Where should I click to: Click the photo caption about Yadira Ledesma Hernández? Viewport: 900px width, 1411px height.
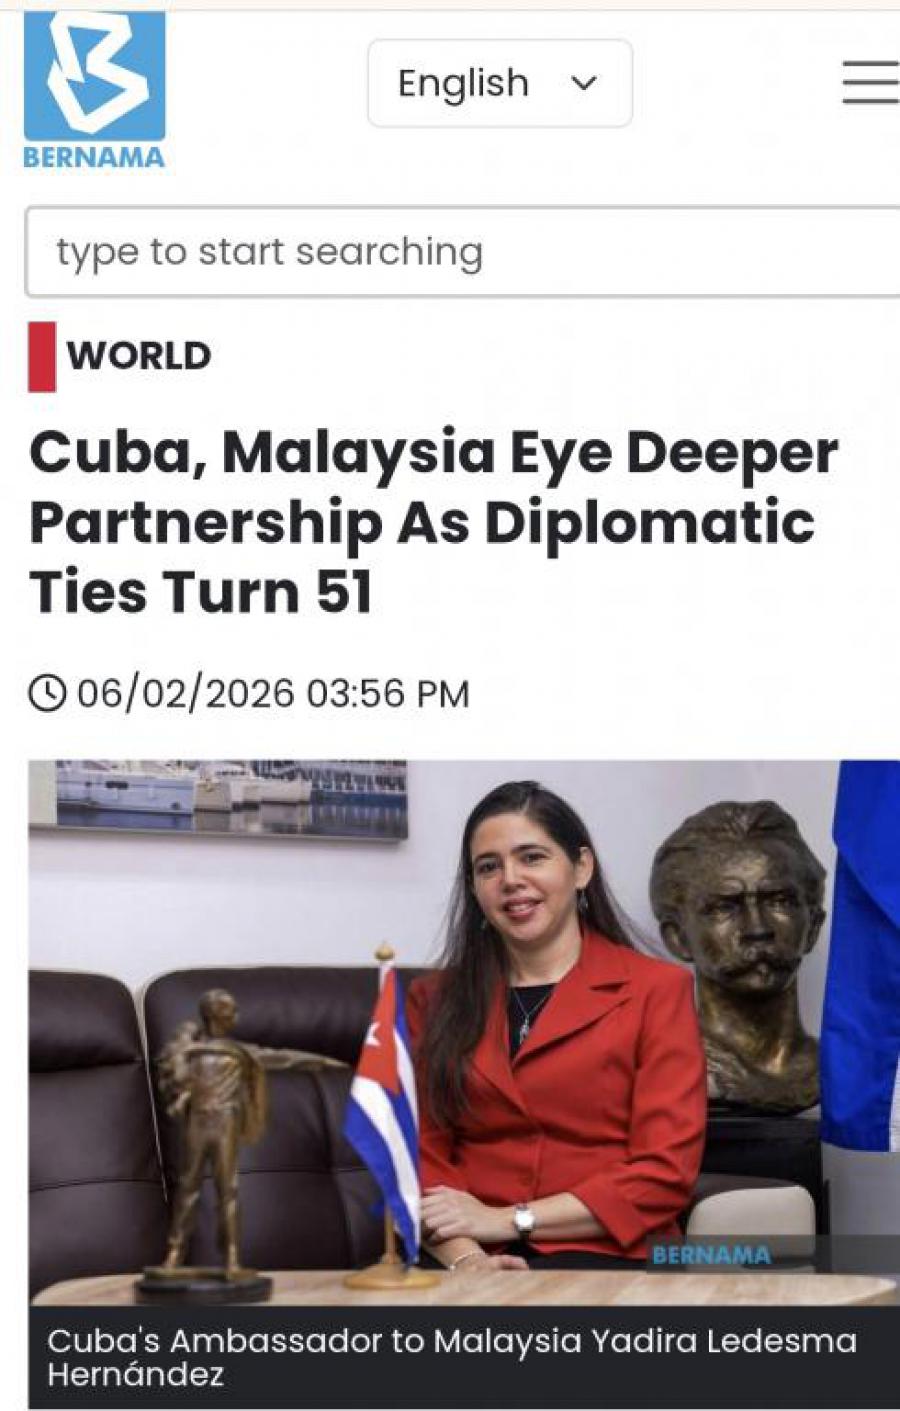(x=452, y=1357)
